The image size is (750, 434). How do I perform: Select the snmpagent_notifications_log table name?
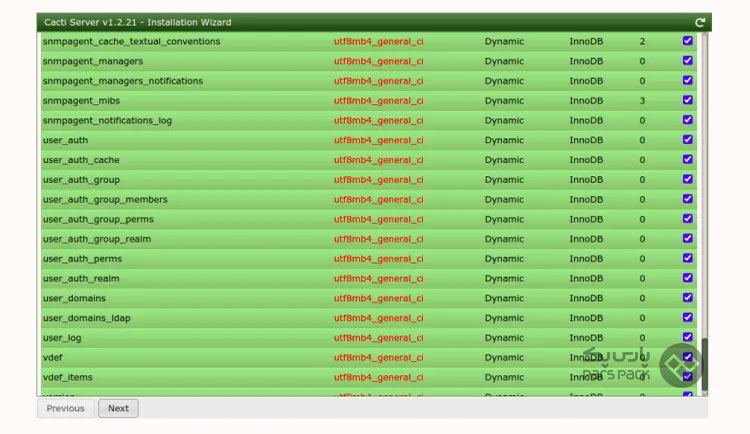(x=107, y=121)
